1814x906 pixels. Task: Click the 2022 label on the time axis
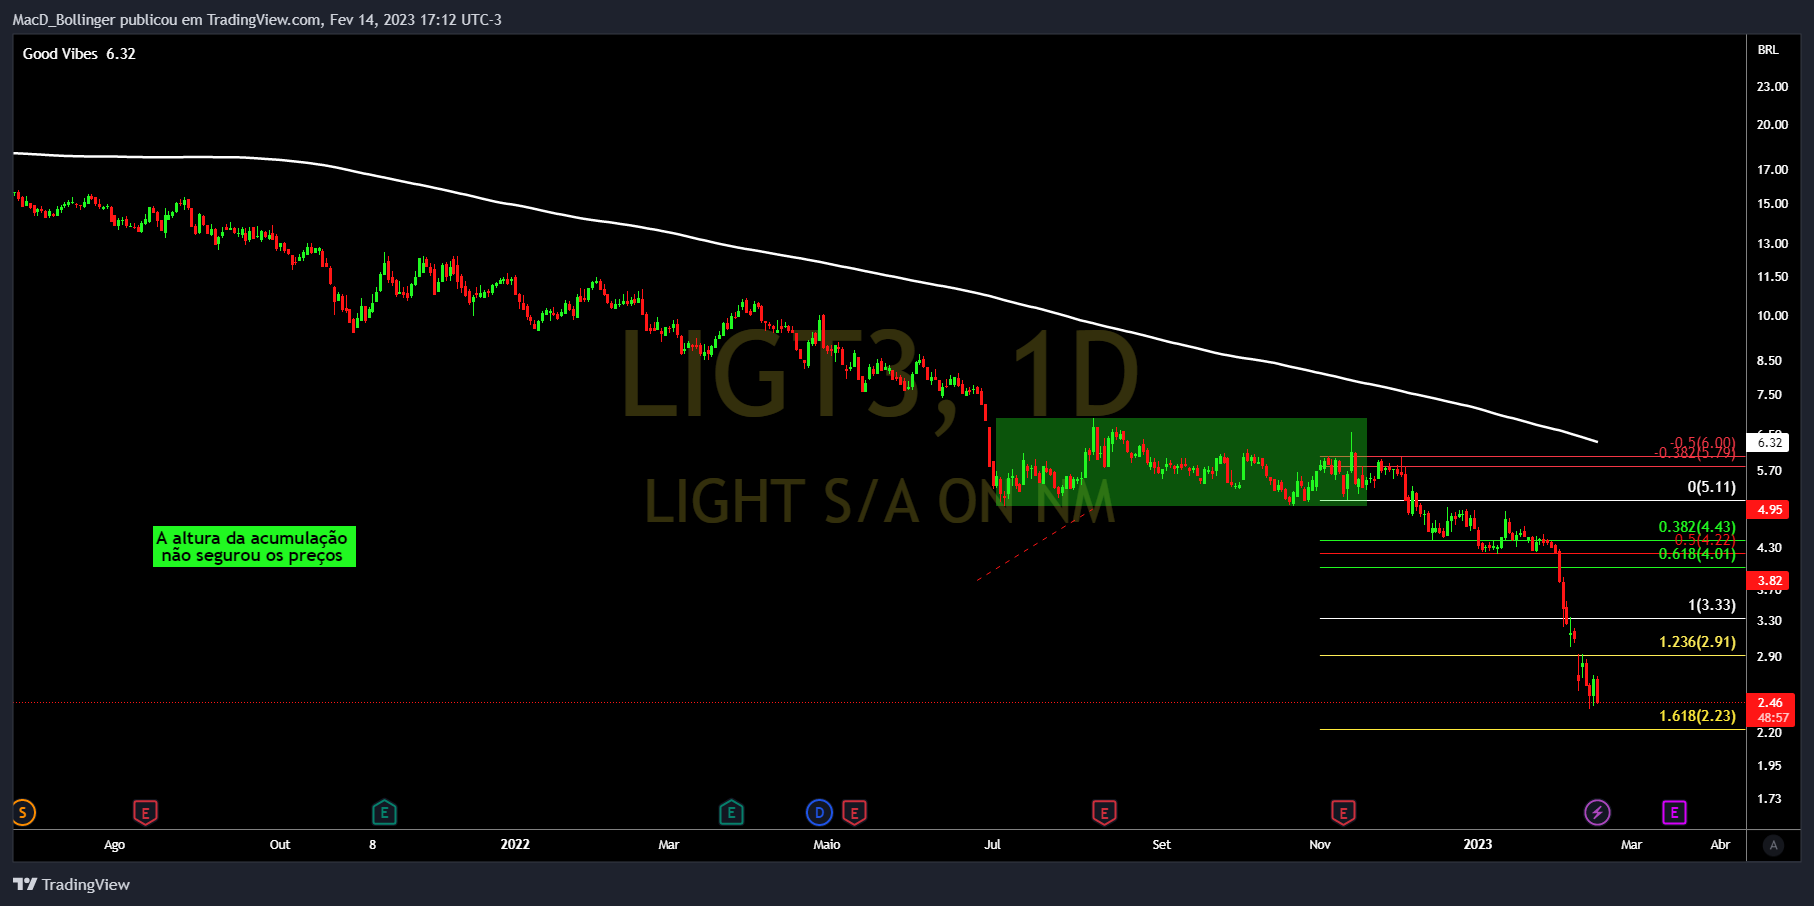pos(515,844)
